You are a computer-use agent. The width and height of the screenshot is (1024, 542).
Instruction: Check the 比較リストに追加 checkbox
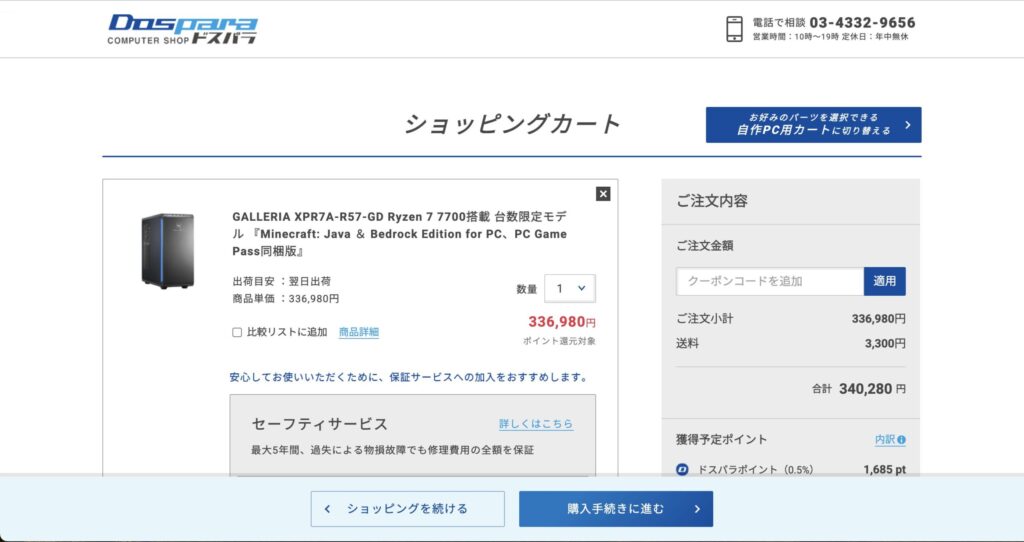(237, 332)
